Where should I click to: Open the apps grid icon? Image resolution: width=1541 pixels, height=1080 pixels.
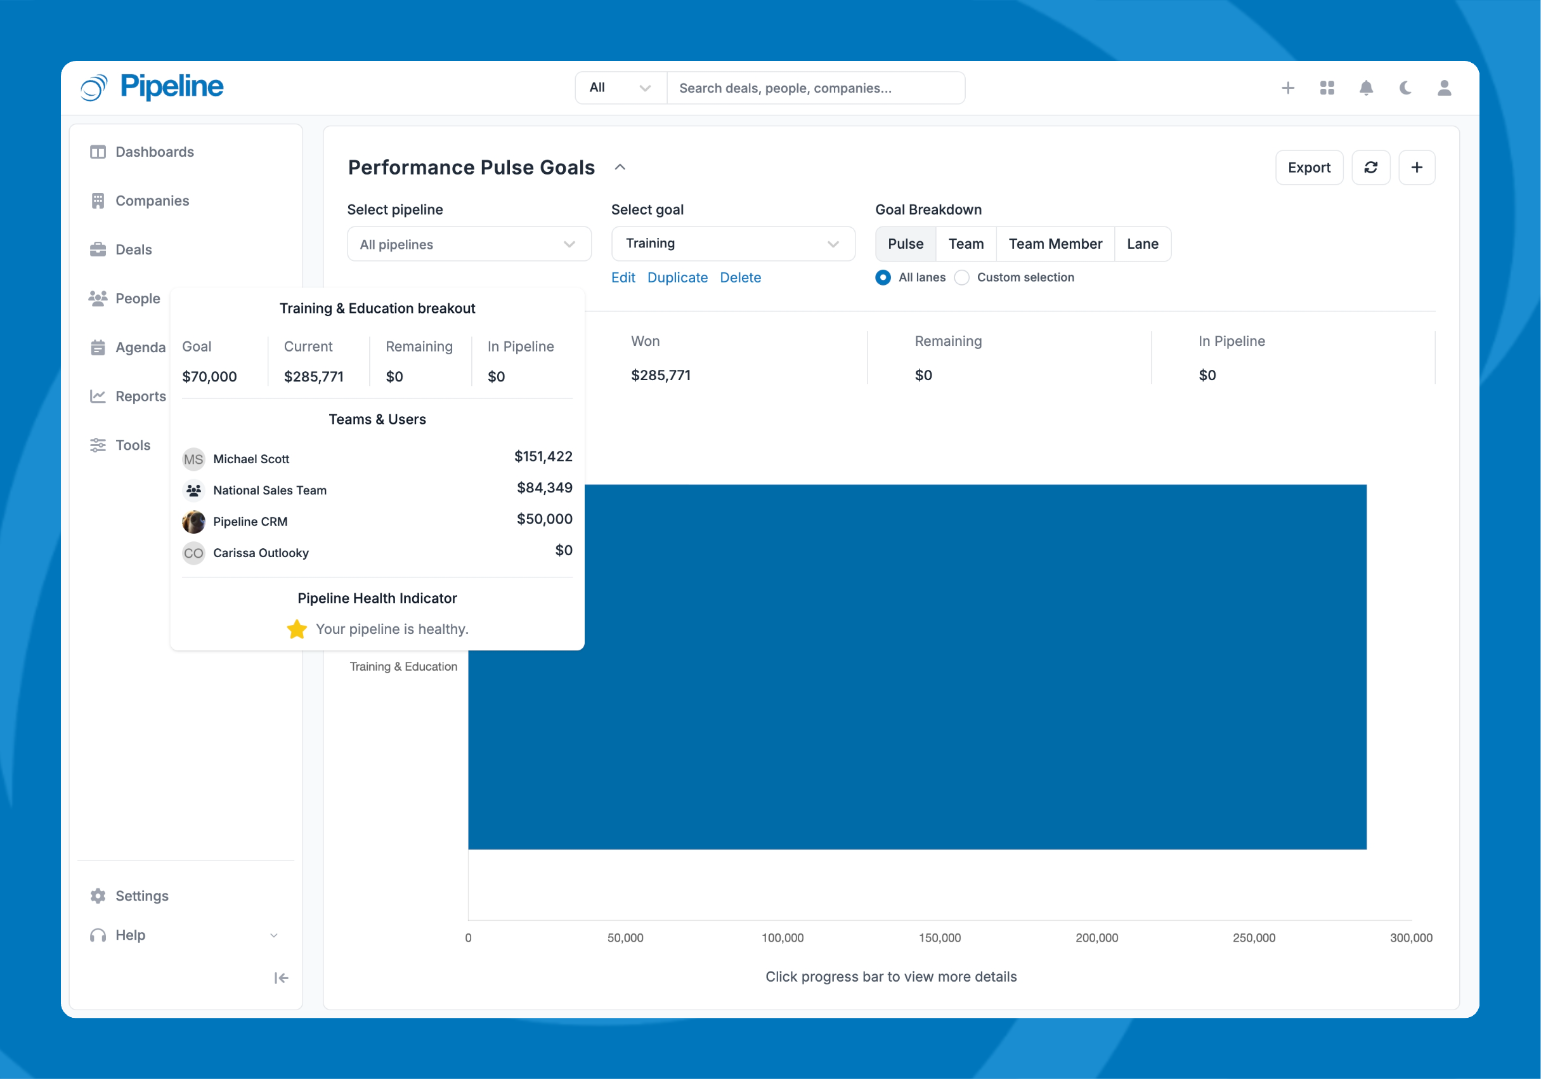[1327, 88]
